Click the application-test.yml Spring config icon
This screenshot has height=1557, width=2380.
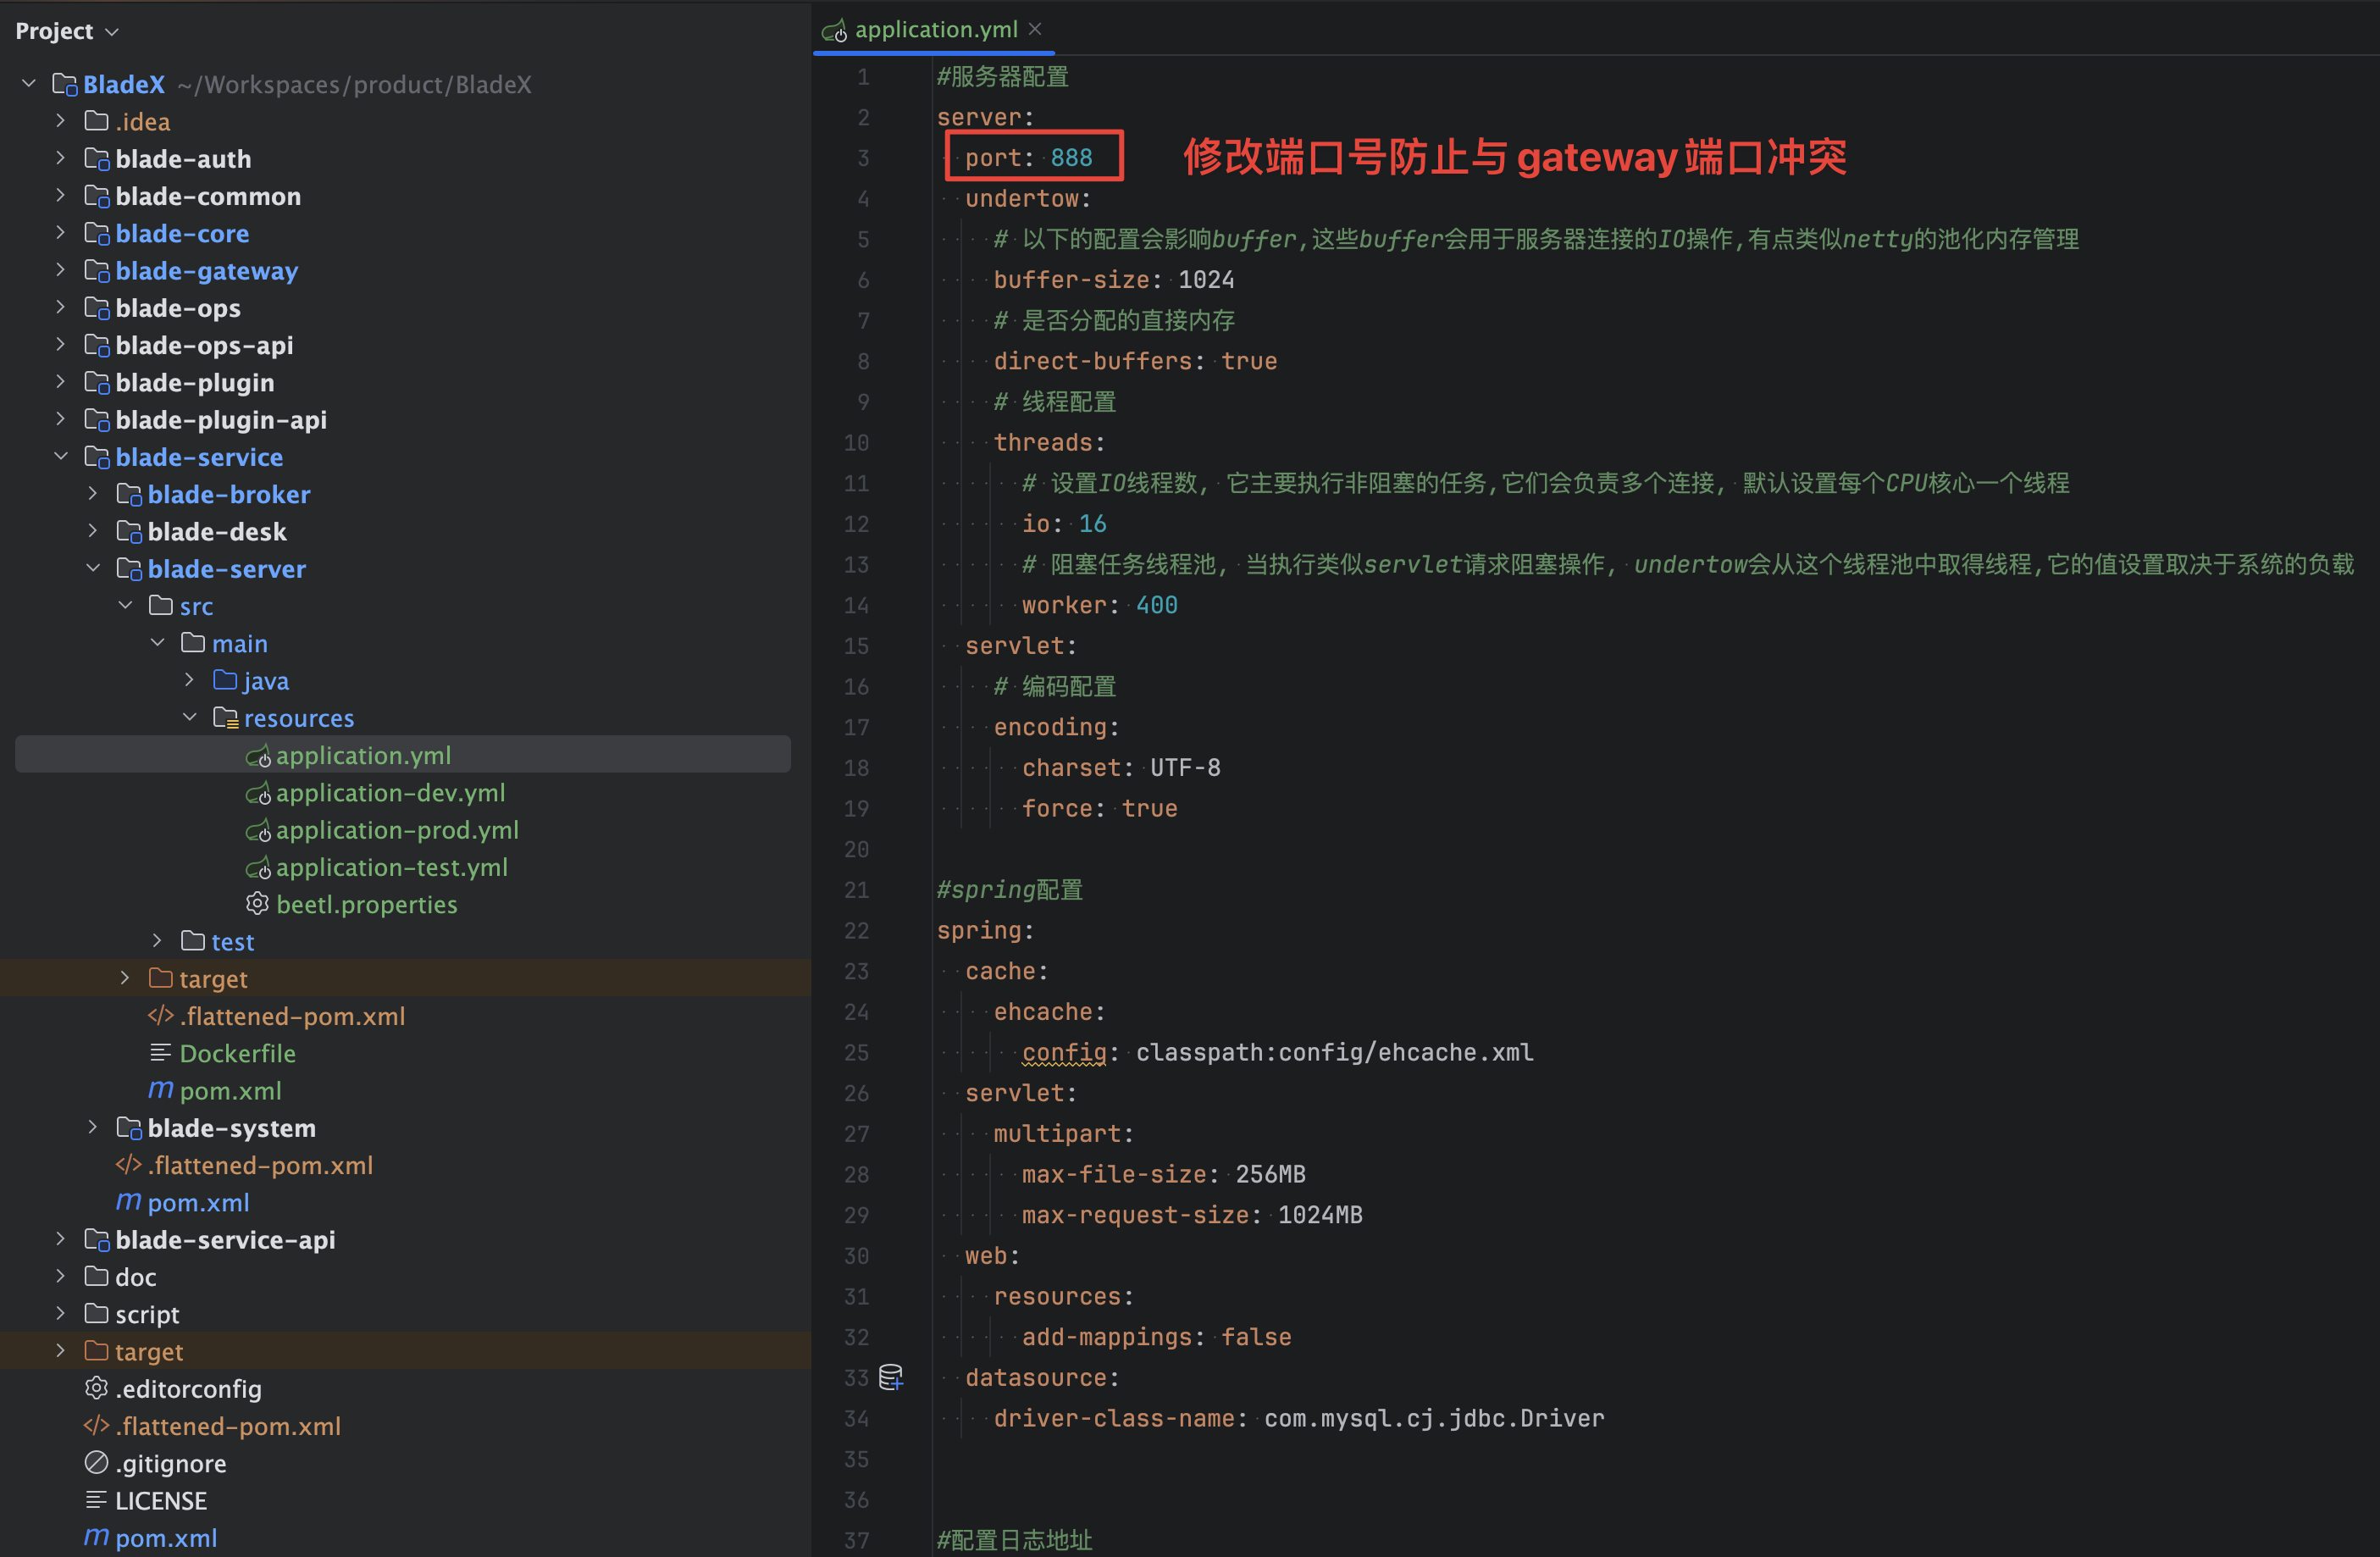click(258, 868)
